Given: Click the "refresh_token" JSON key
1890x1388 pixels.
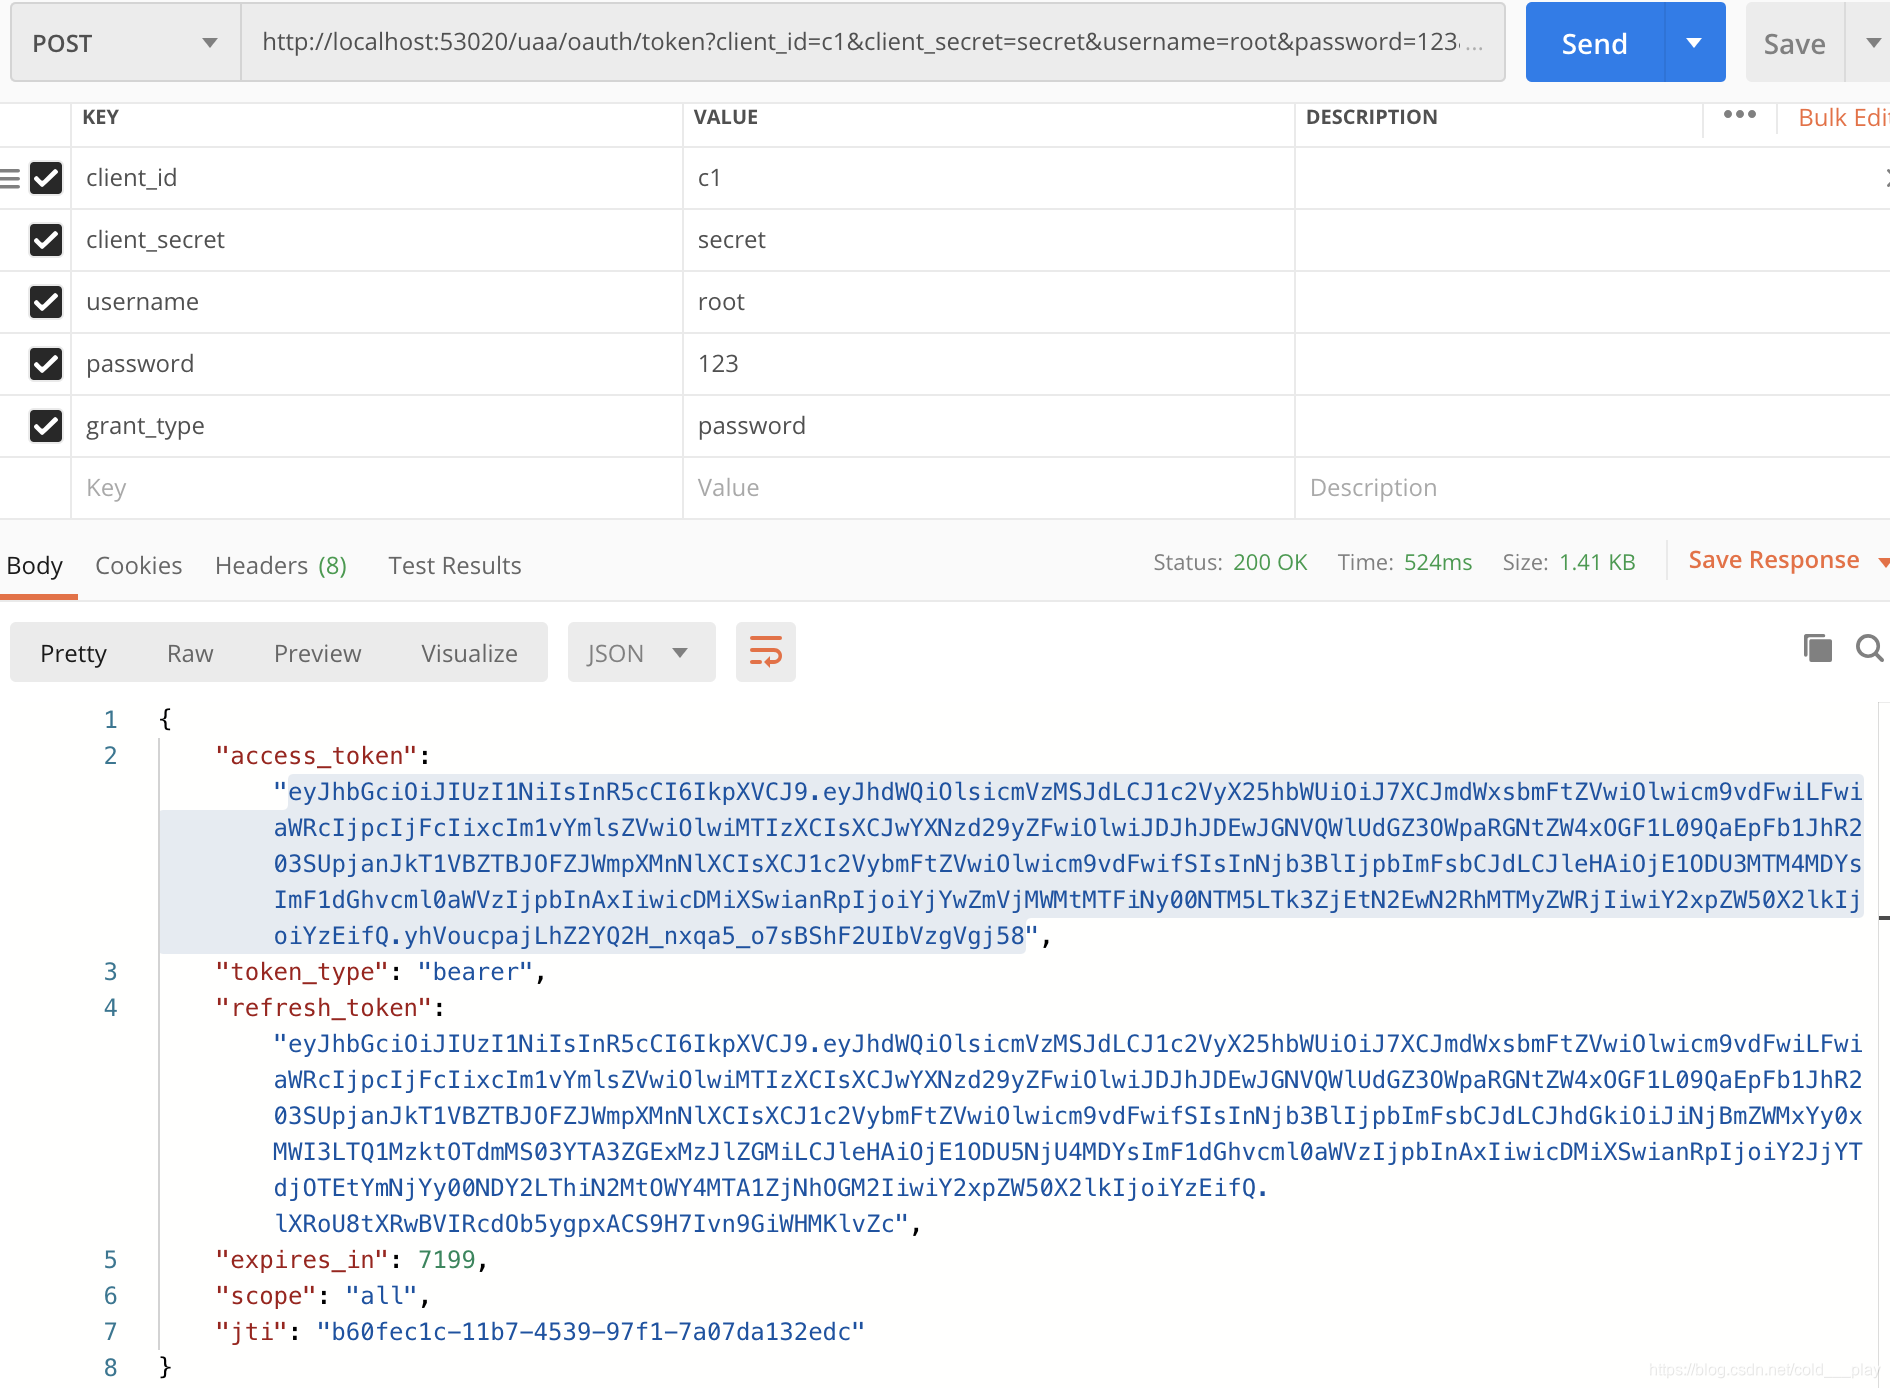Looking at the screenshot, I should pyautogui.click(x=324, y=1008).
